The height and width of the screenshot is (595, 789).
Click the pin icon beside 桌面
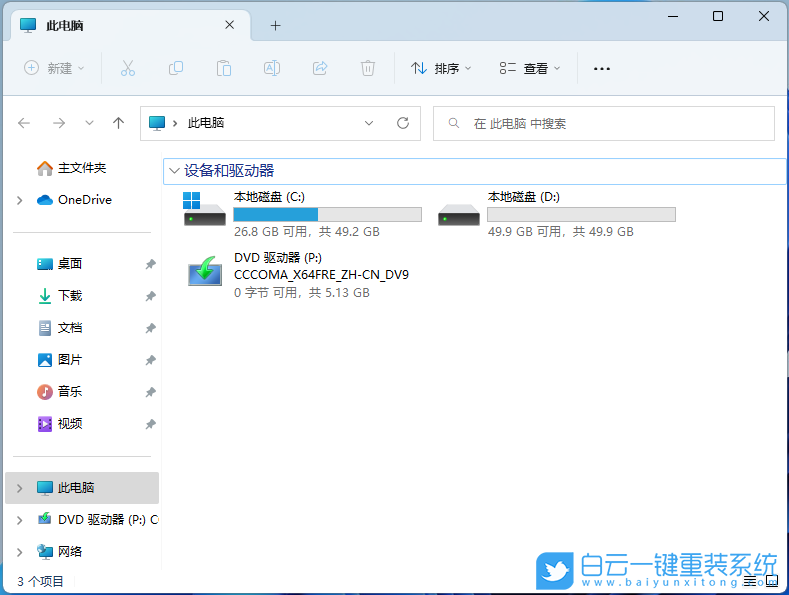[x=150, y=264]
